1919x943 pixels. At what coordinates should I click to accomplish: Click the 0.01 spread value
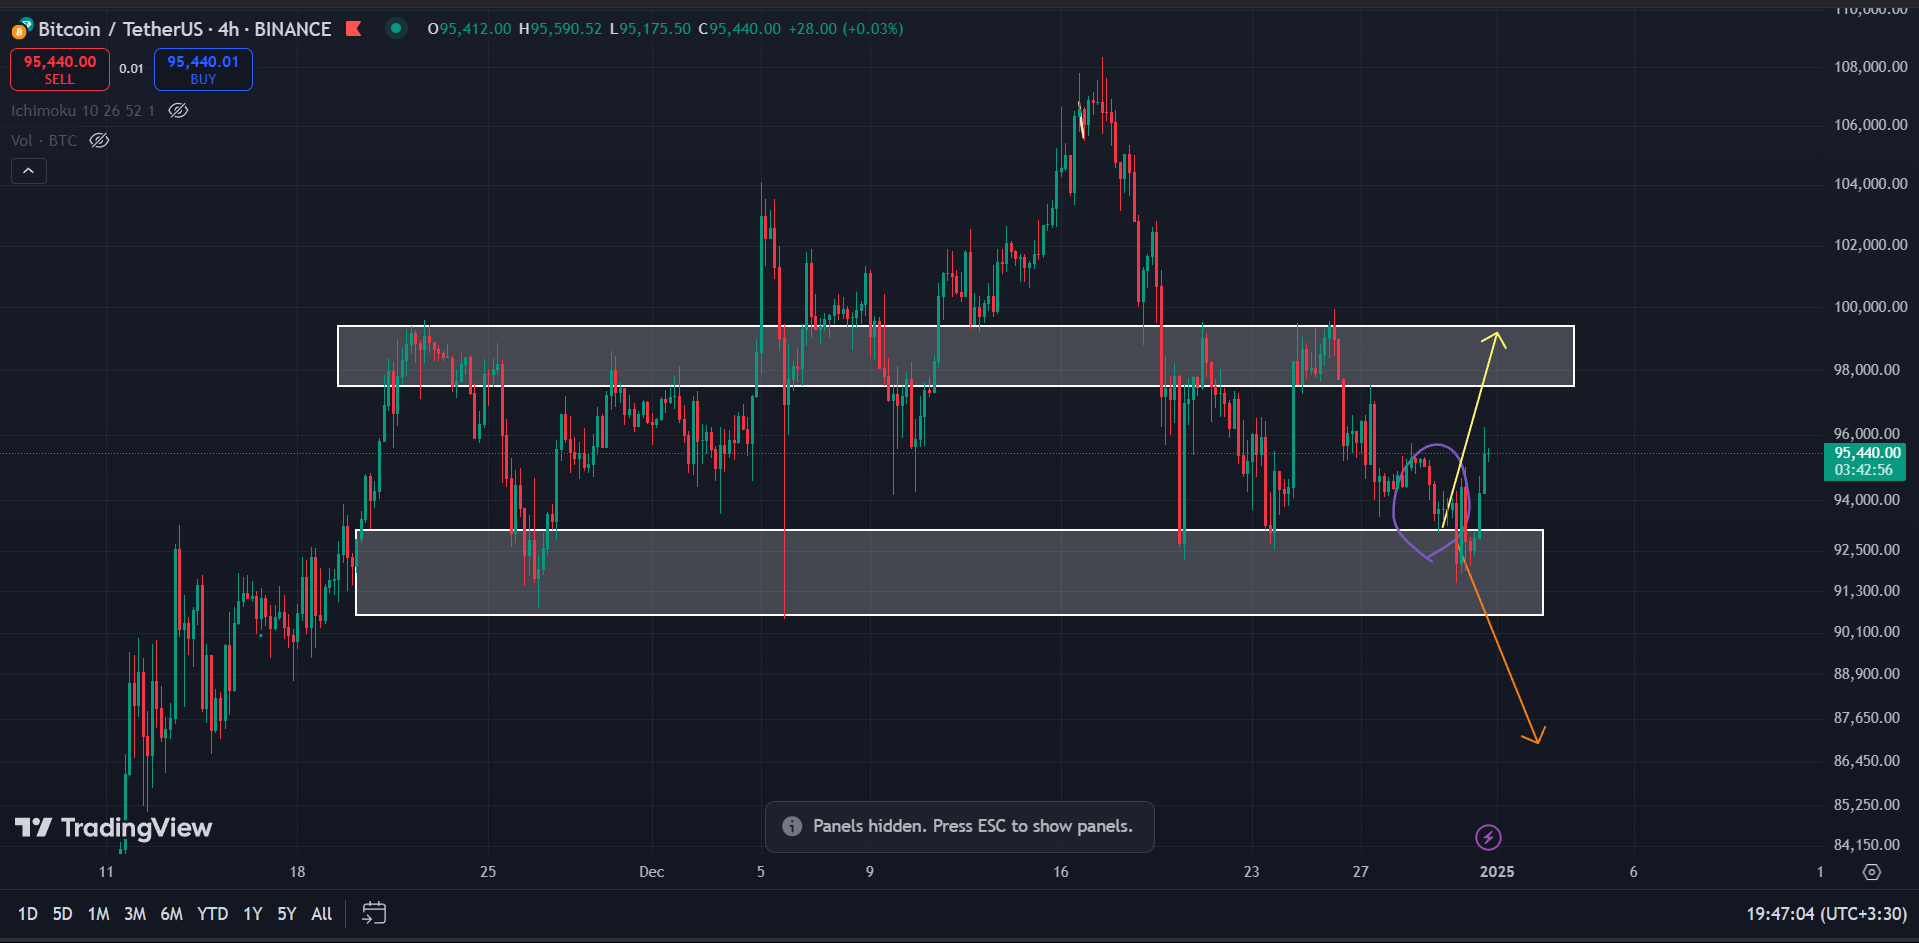pyautogui.click(x=131, y=69)
